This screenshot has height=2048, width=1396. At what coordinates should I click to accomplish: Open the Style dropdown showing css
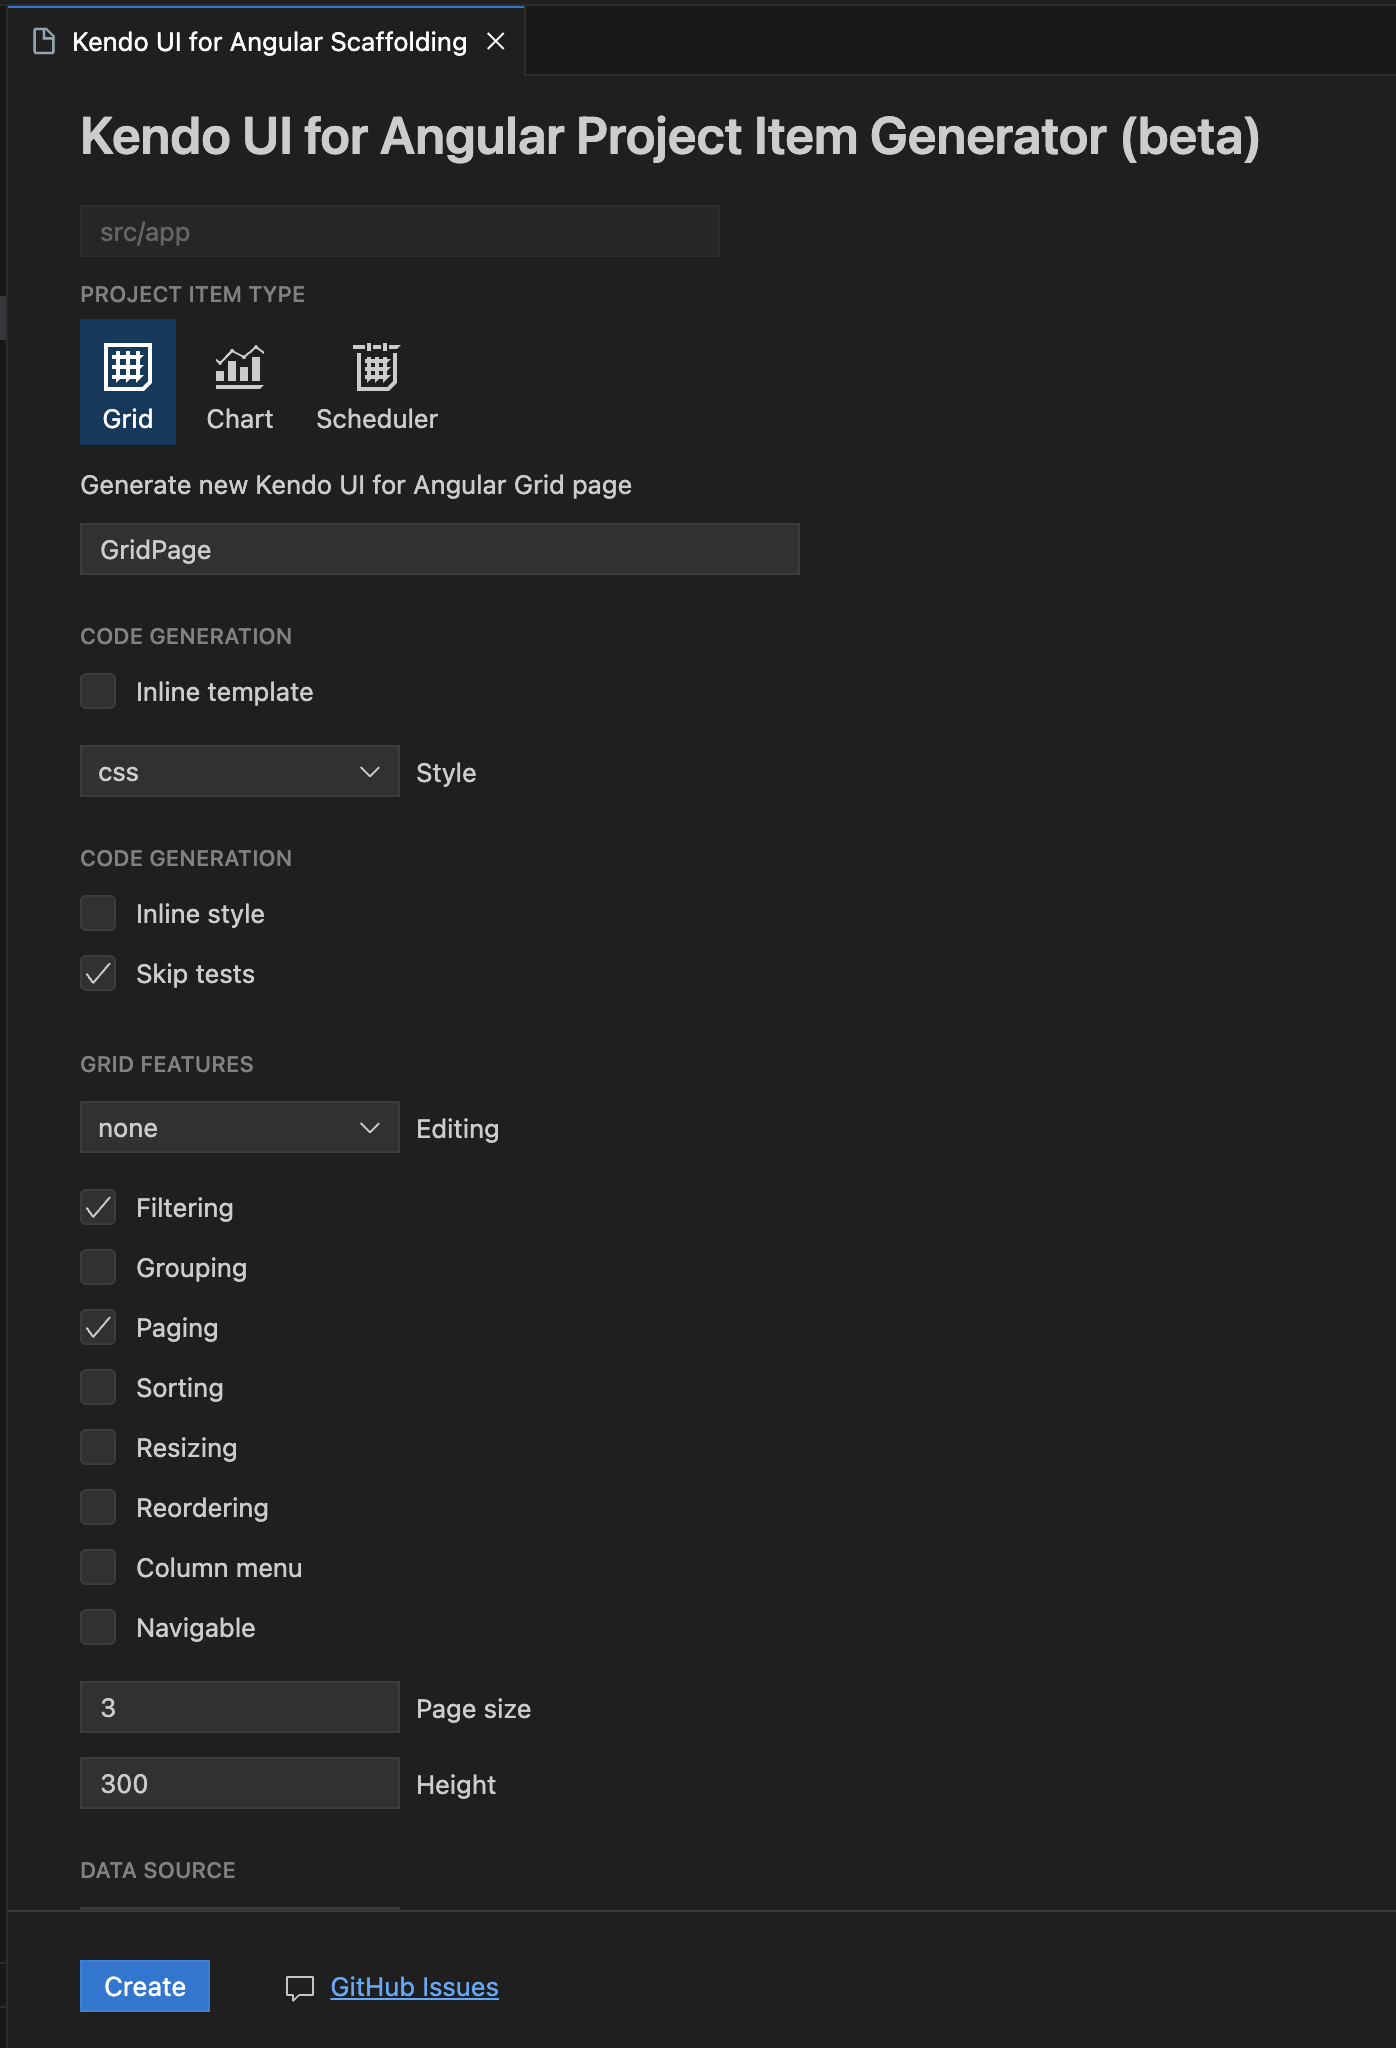(x=240, y=771)
